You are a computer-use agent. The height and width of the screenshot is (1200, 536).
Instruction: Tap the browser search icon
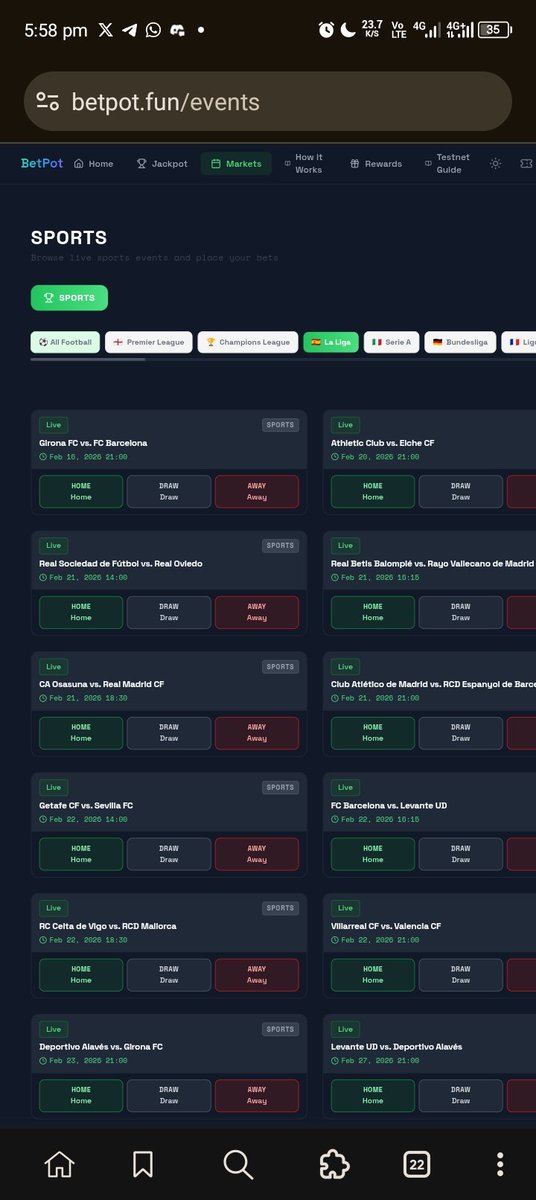pos(237,1165)
